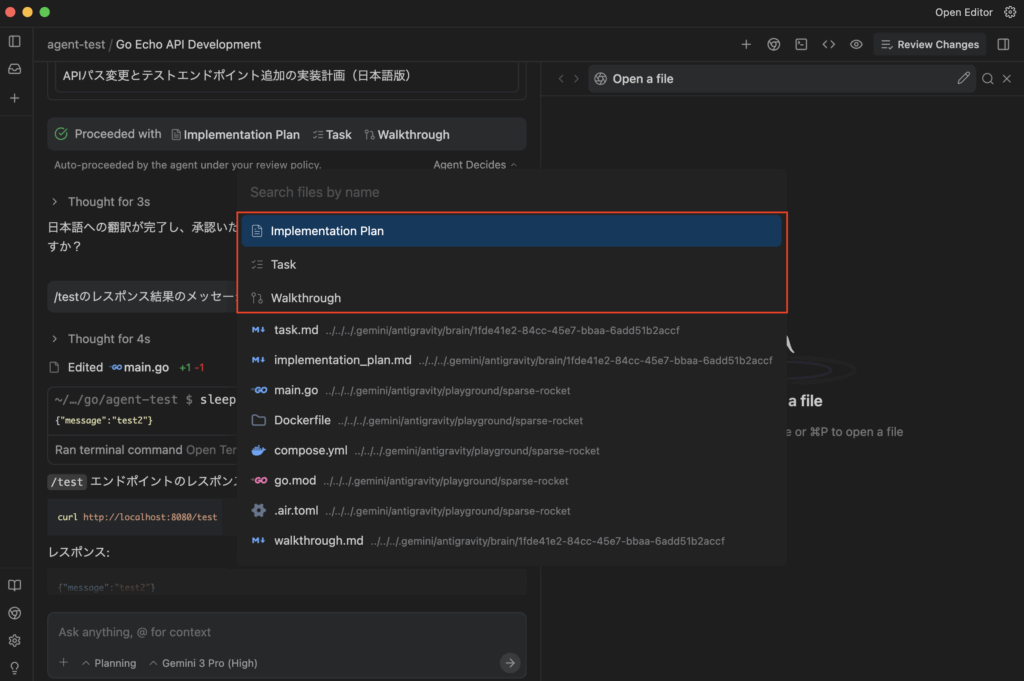Click Open Editor at top right
This screenshot has width=1024, height=681.
point(963,12)
